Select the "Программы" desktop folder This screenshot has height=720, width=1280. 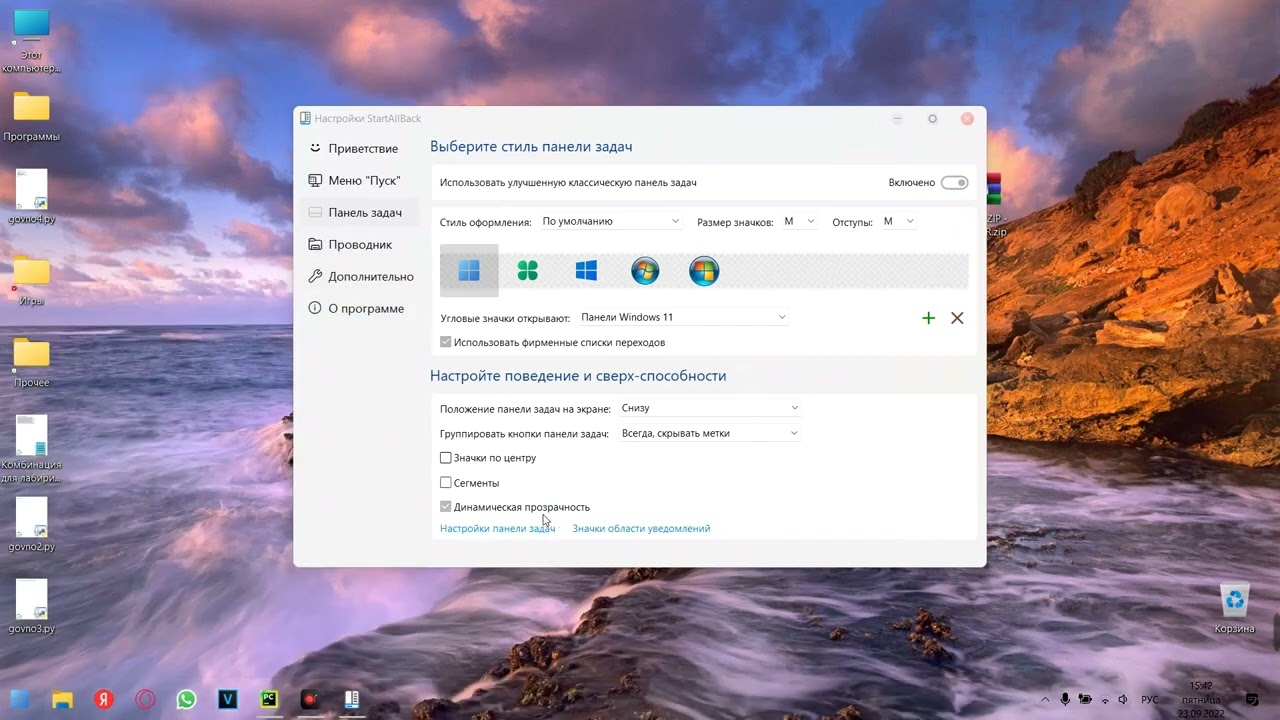click(31, 118)
